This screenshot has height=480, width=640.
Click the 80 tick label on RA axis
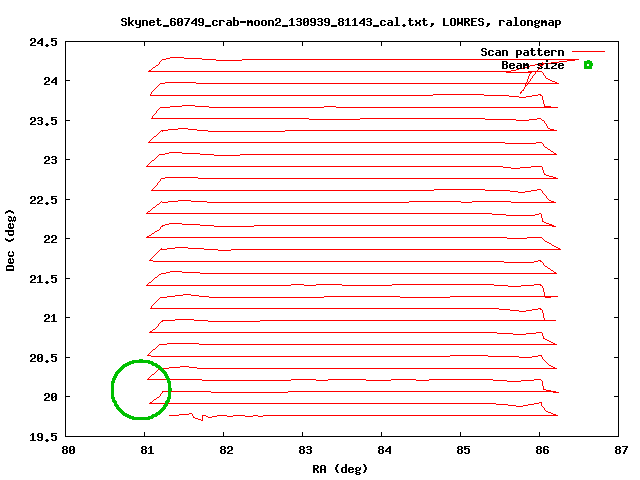[69, 450]
